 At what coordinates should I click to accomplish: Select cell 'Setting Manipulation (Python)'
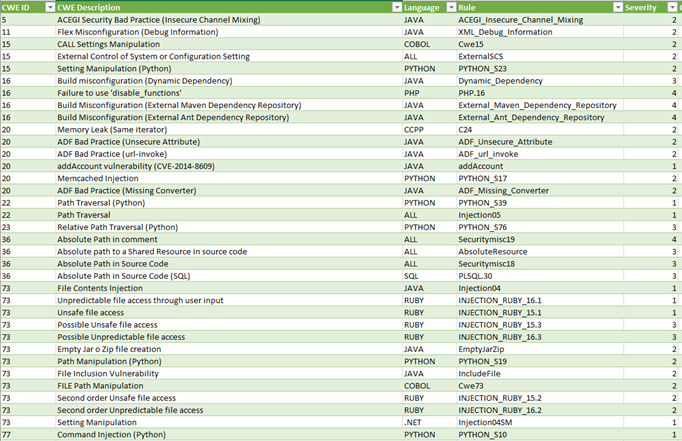(229, 68)
